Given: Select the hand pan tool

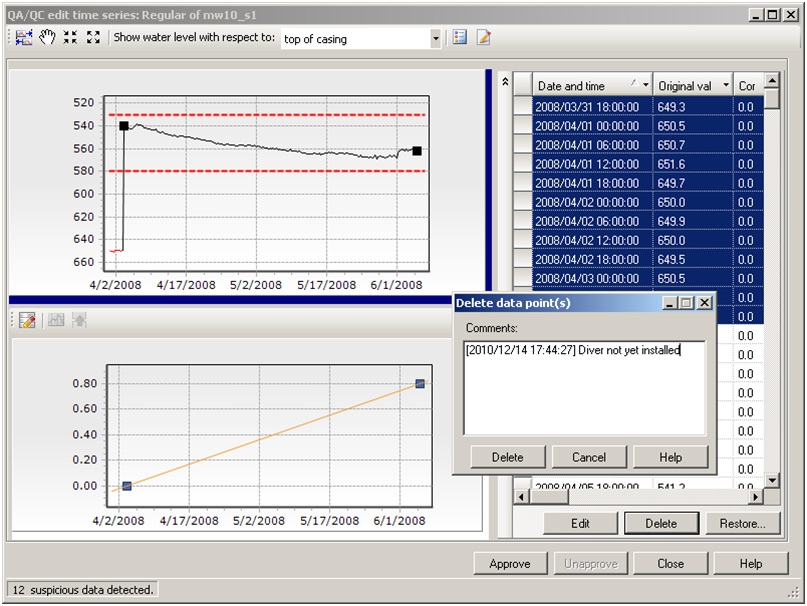Looking at the screenshot, I should pyautogui.click(x=47, y=38).
